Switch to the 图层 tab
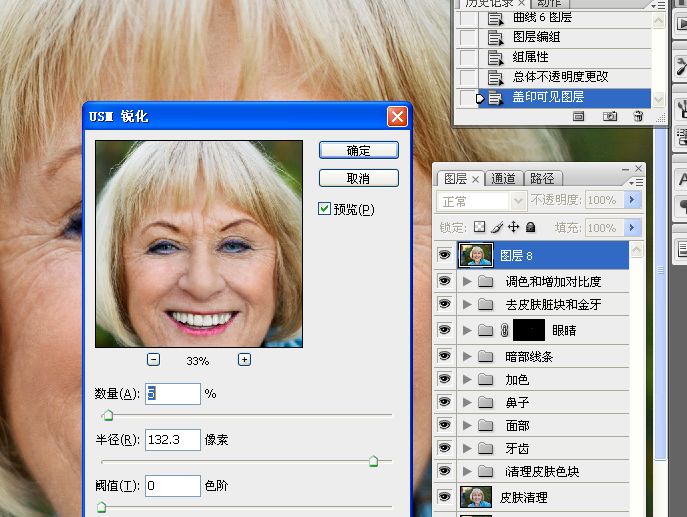 click(456, 178)
